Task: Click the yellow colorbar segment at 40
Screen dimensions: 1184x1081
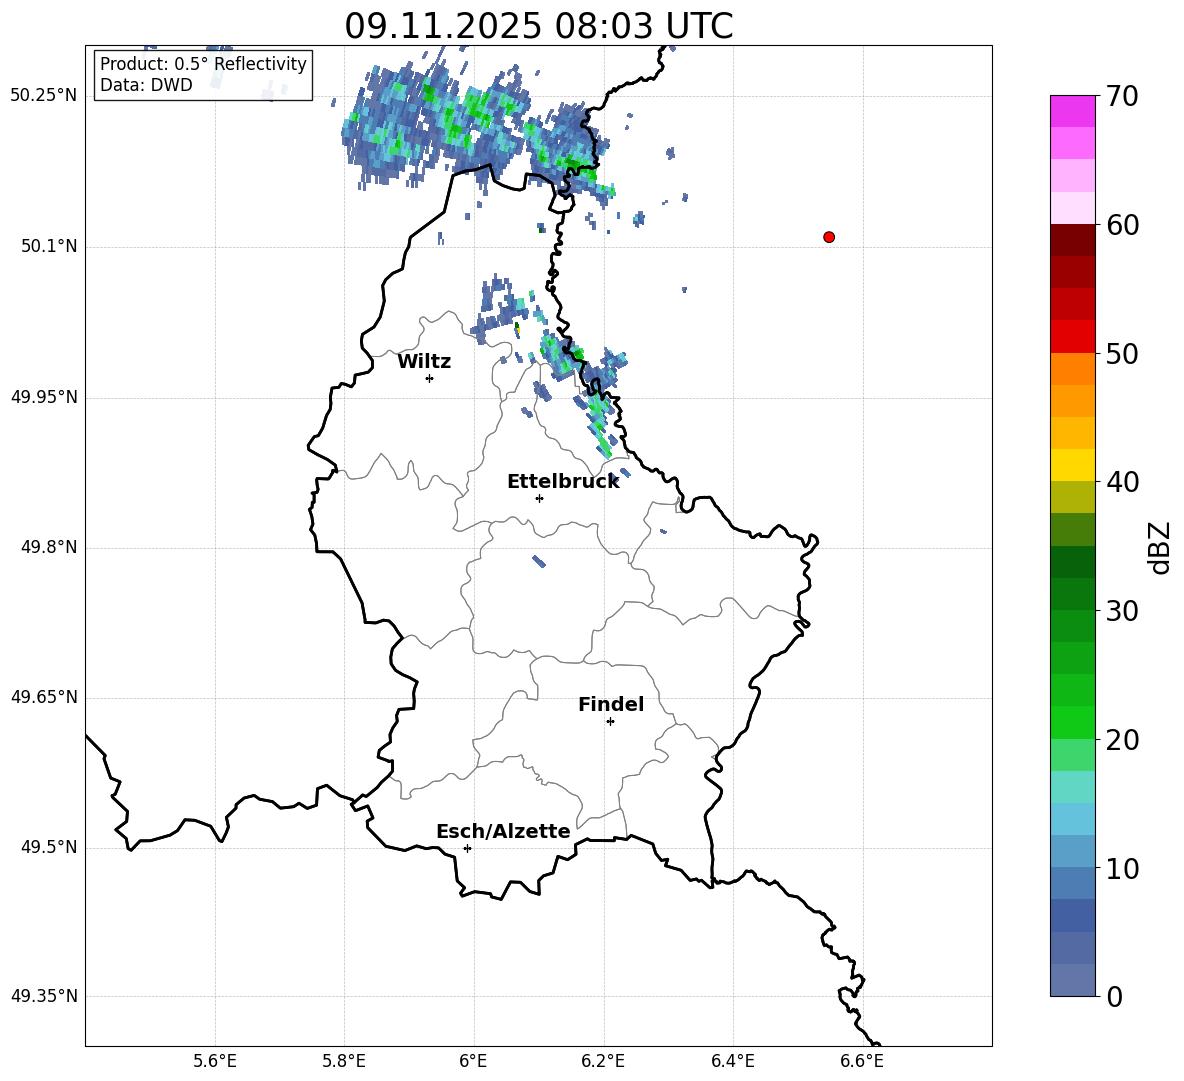Action: pyautogui.click(x=1073, y=465)
